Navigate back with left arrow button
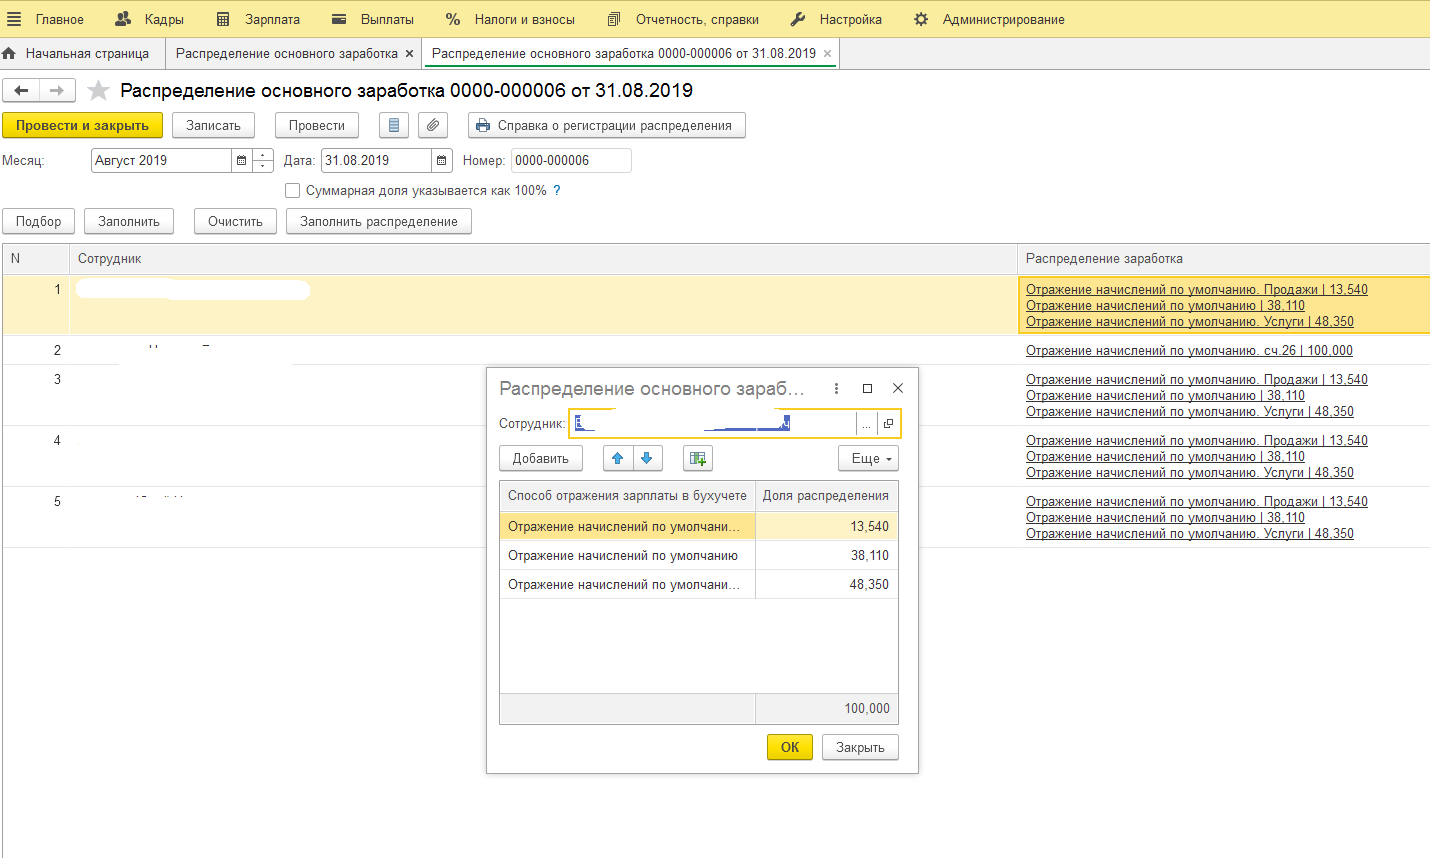 point(21,91)
